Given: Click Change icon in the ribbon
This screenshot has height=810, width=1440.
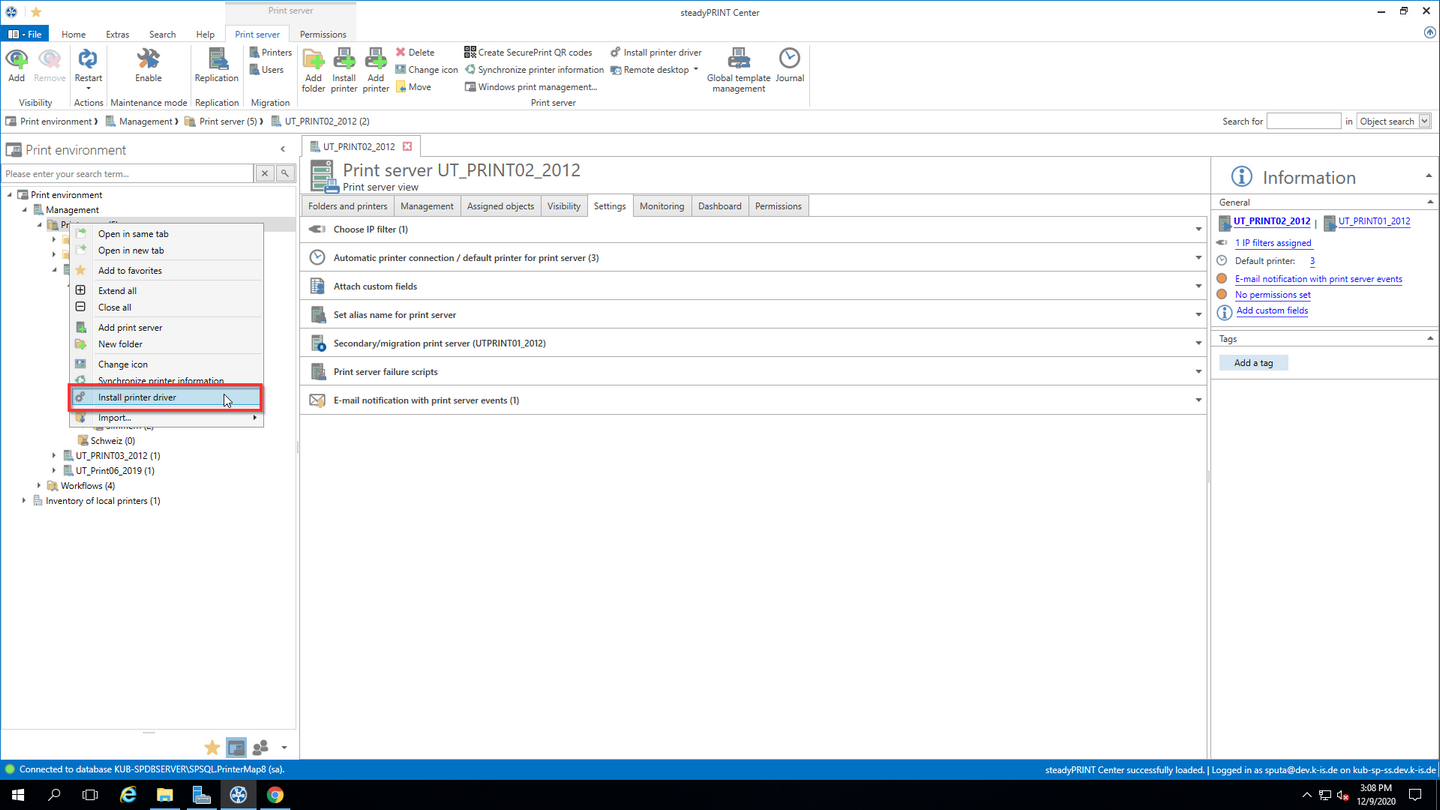Looking at the screenshot, I should point(427,70).
